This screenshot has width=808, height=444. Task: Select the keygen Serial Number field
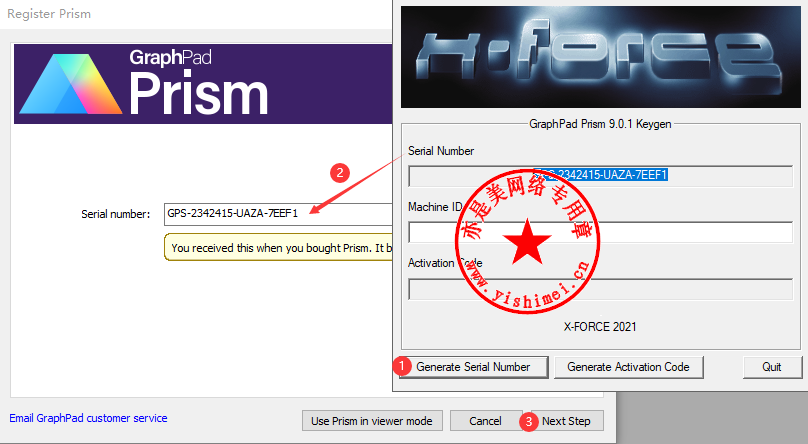(x=600, y=176)
